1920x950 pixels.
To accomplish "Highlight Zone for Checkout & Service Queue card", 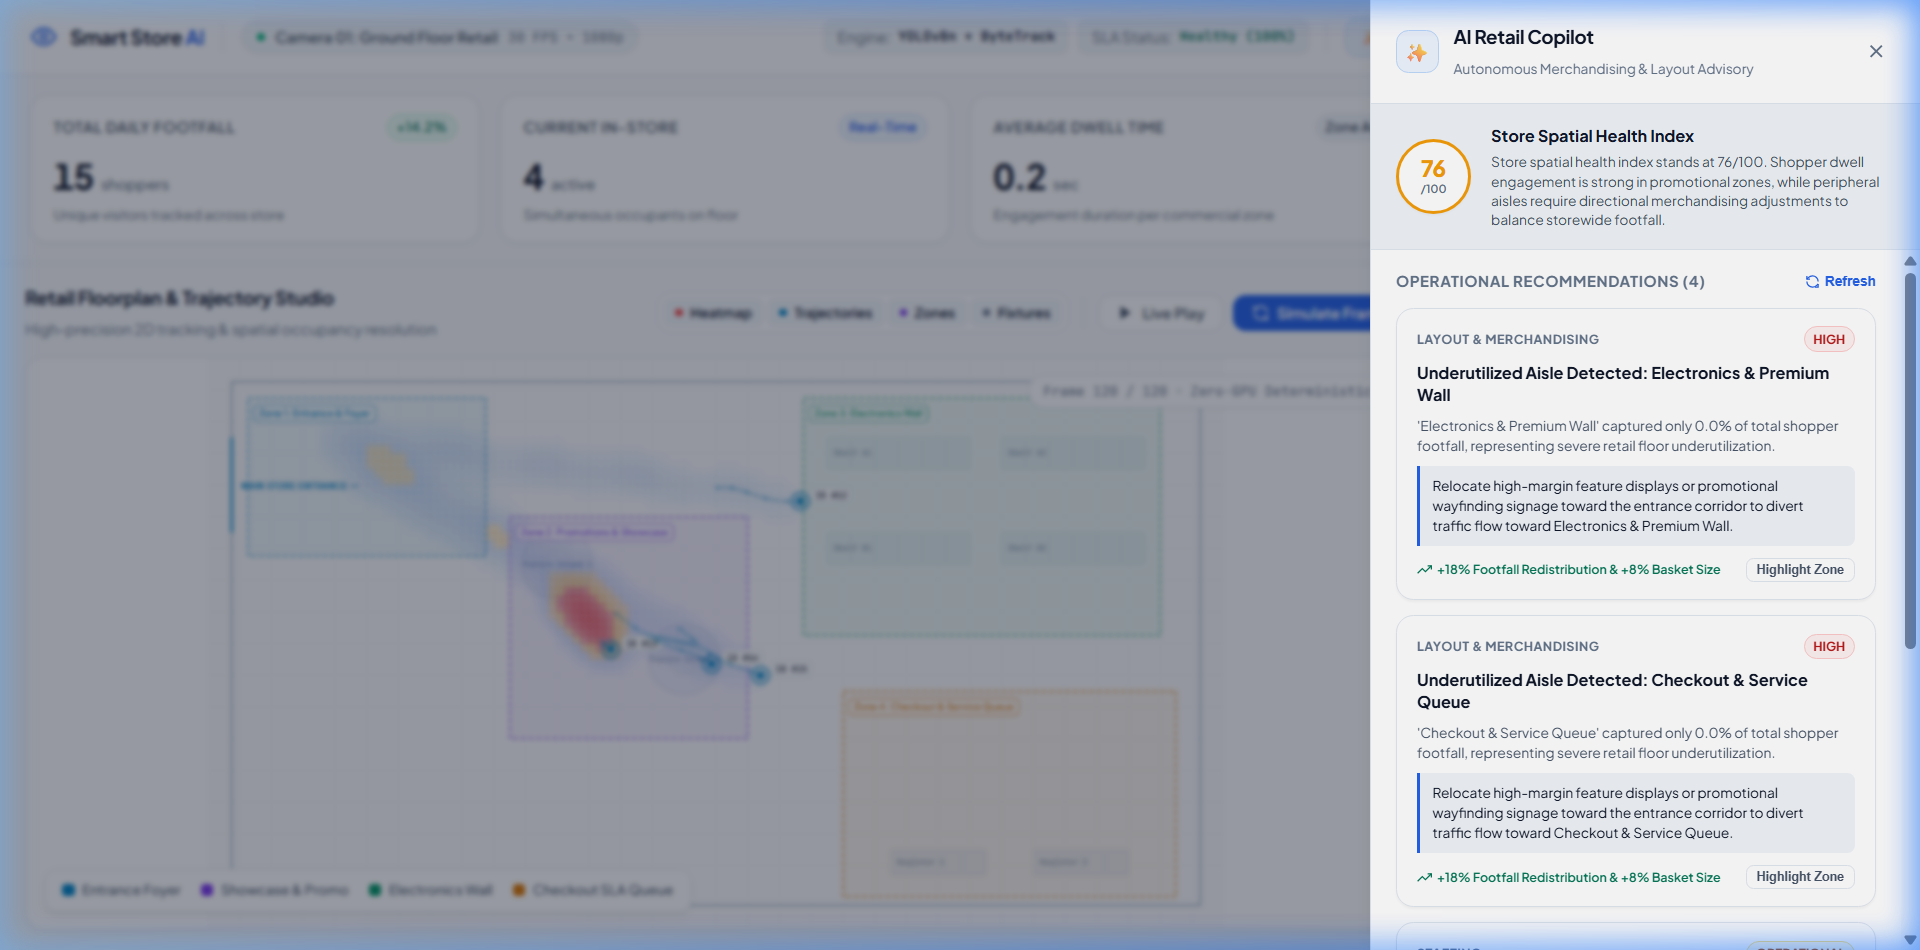I will click(1800, 876).
